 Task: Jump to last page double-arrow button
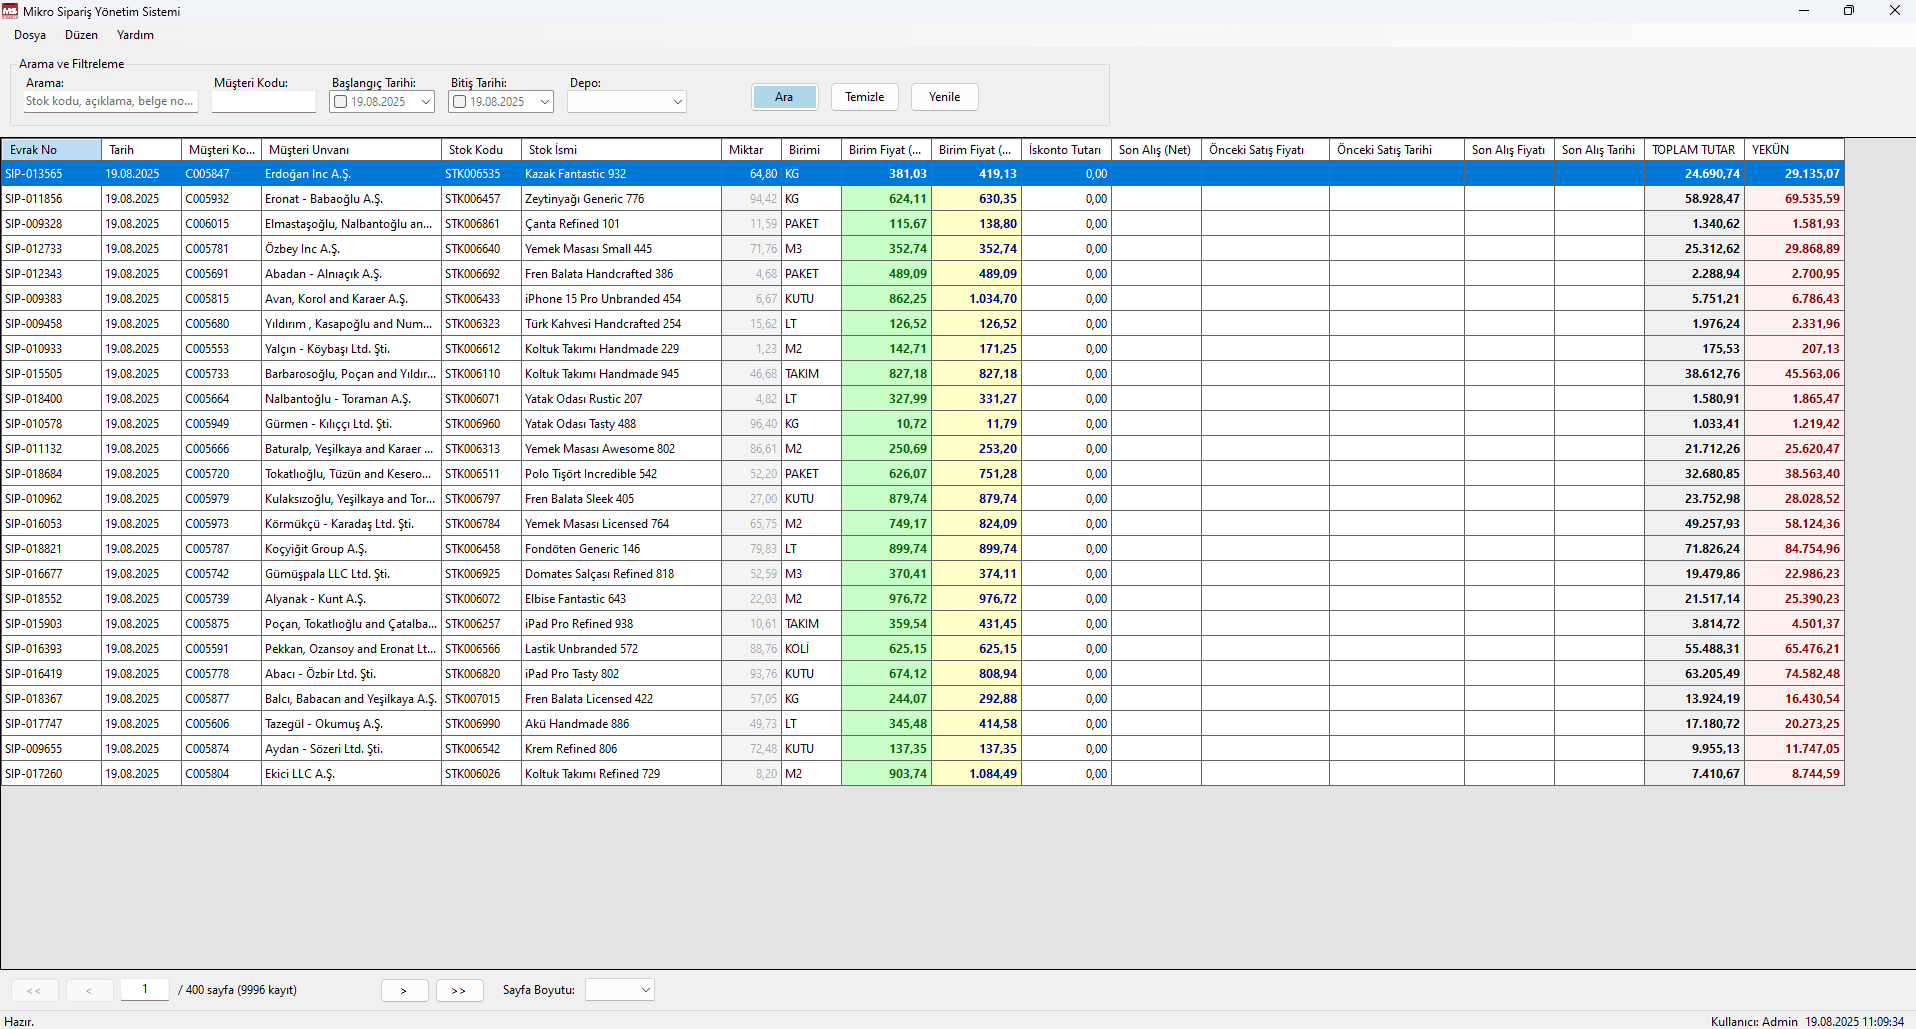[x=459, y=990]
